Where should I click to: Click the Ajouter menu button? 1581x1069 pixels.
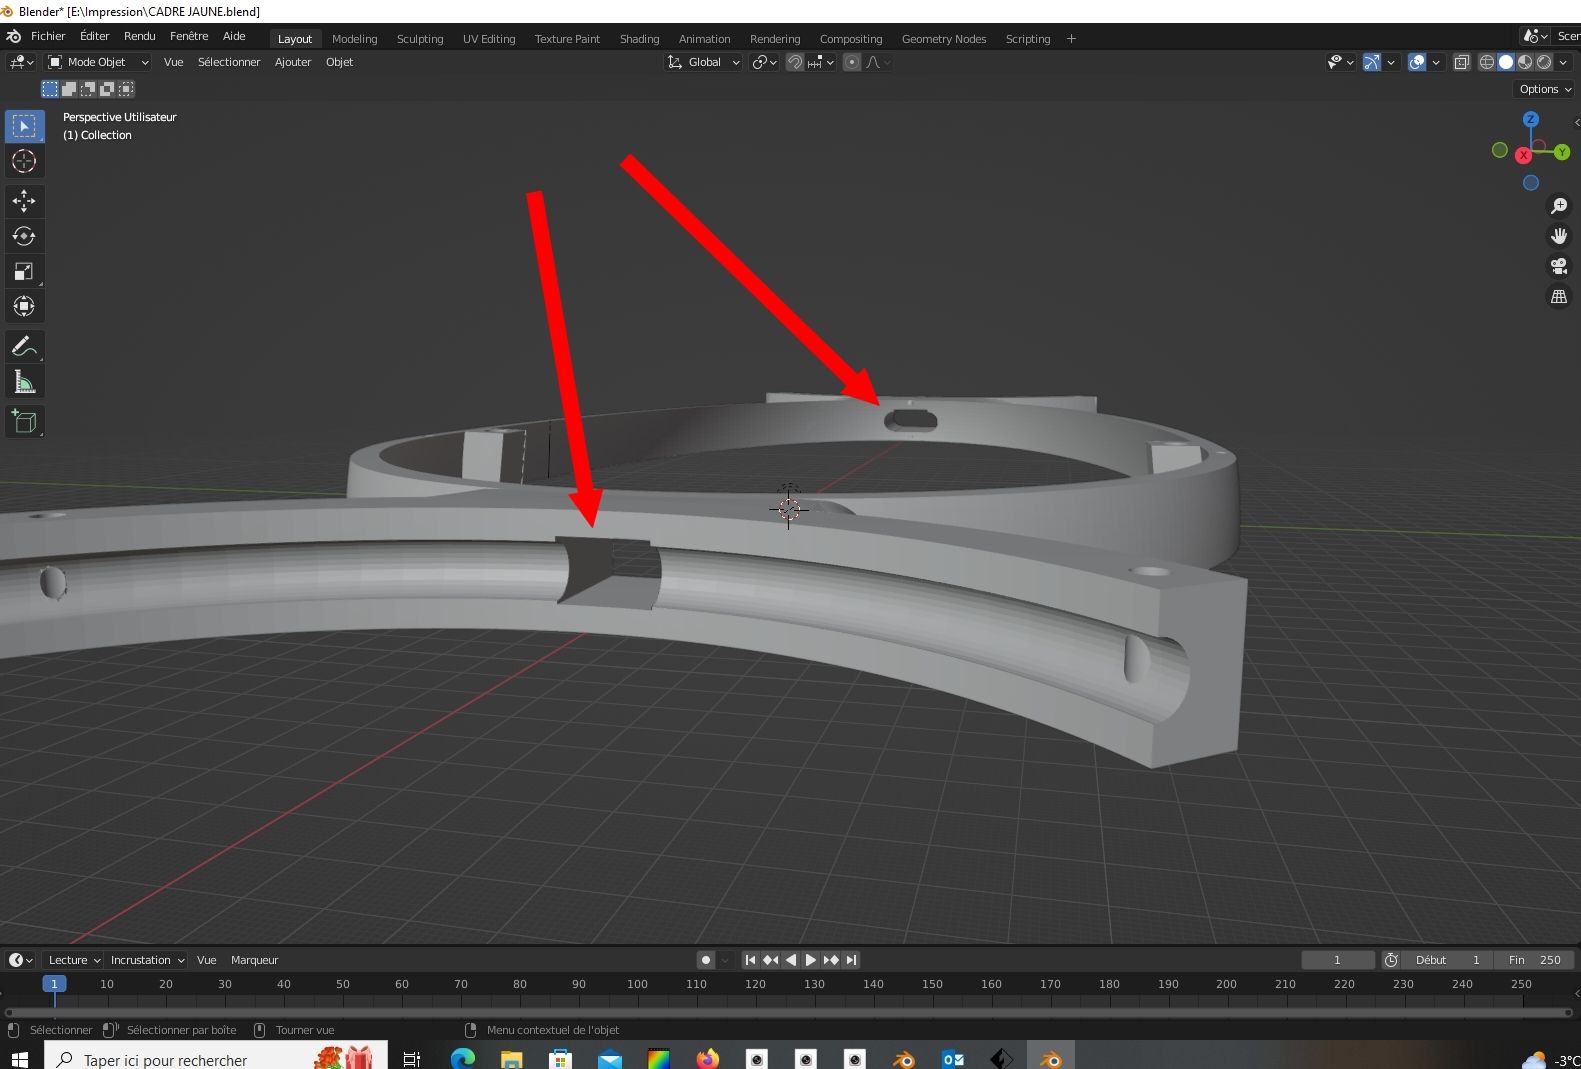[293, 62]
